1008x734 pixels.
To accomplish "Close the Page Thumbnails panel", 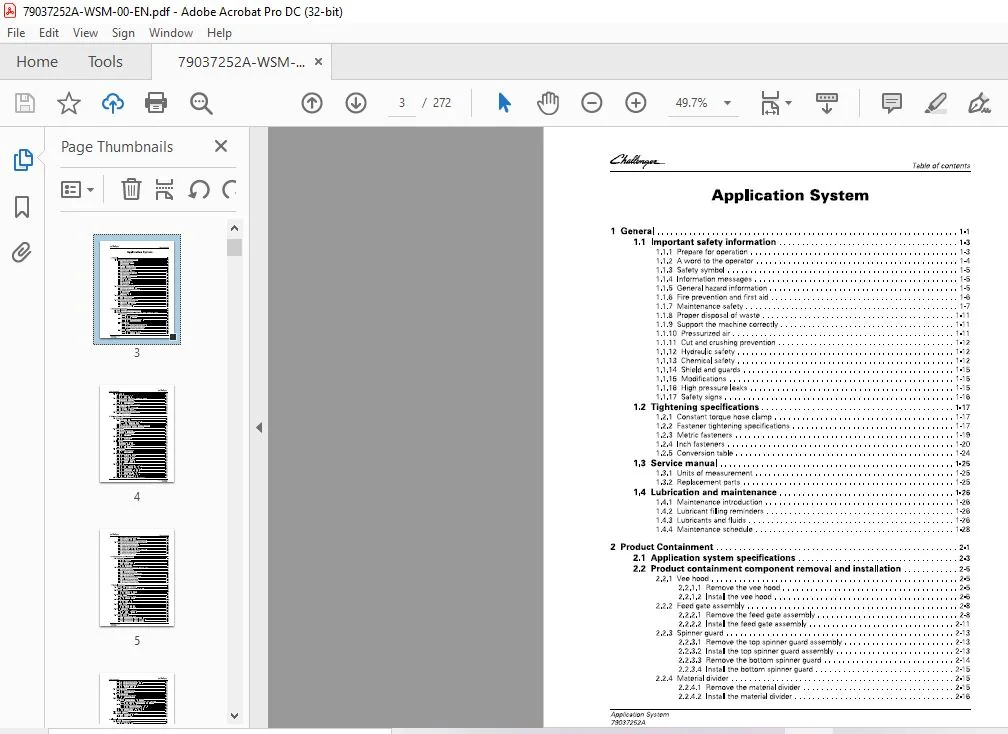I will click(220, 147).
